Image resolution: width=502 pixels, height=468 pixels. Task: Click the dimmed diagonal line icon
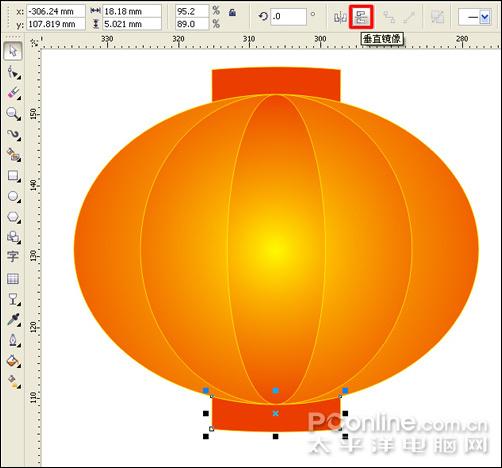(x=409, y=17)
